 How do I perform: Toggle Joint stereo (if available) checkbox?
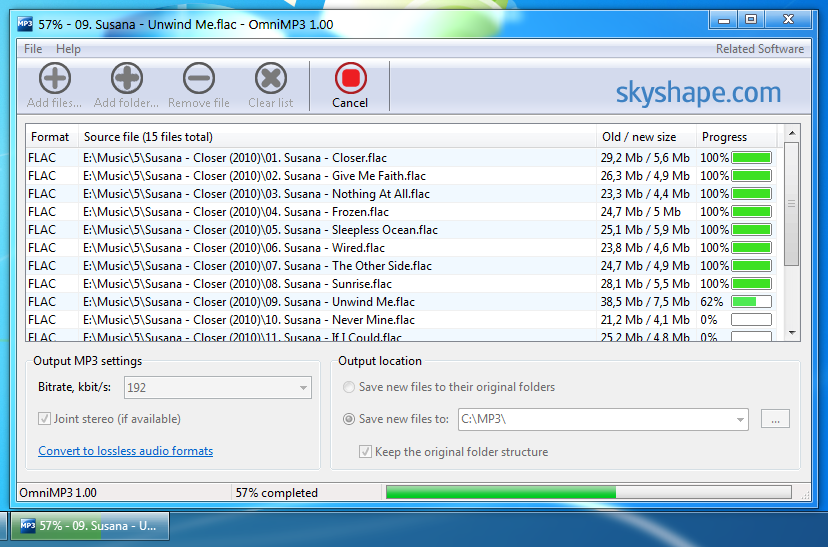(x=44, y=419)
